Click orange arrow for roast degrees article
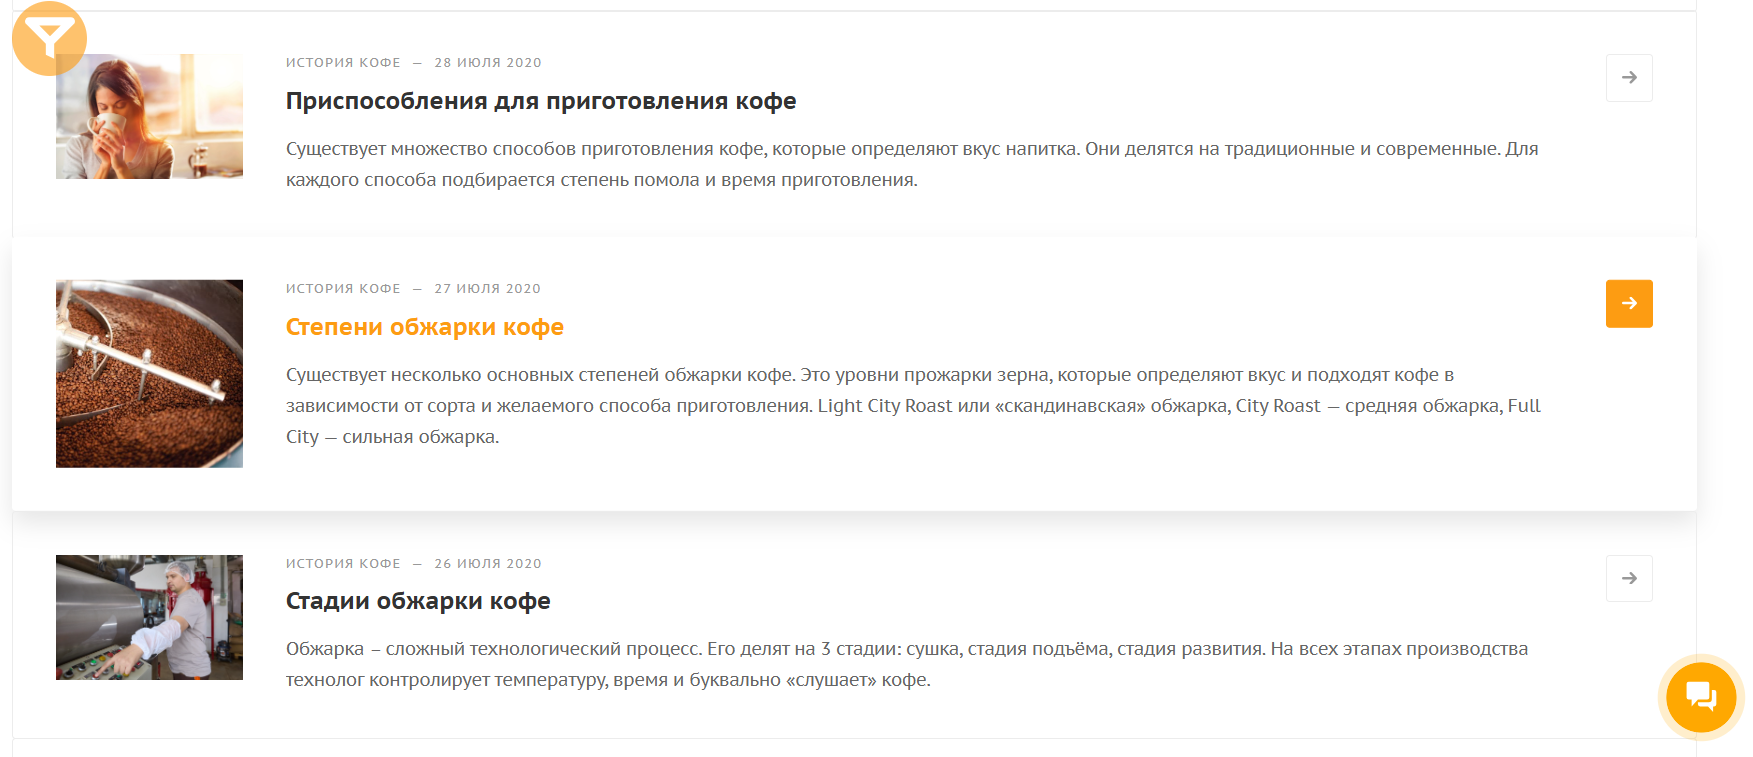The height and width of the screenshot is (757, 1753). pos(1628,304)
